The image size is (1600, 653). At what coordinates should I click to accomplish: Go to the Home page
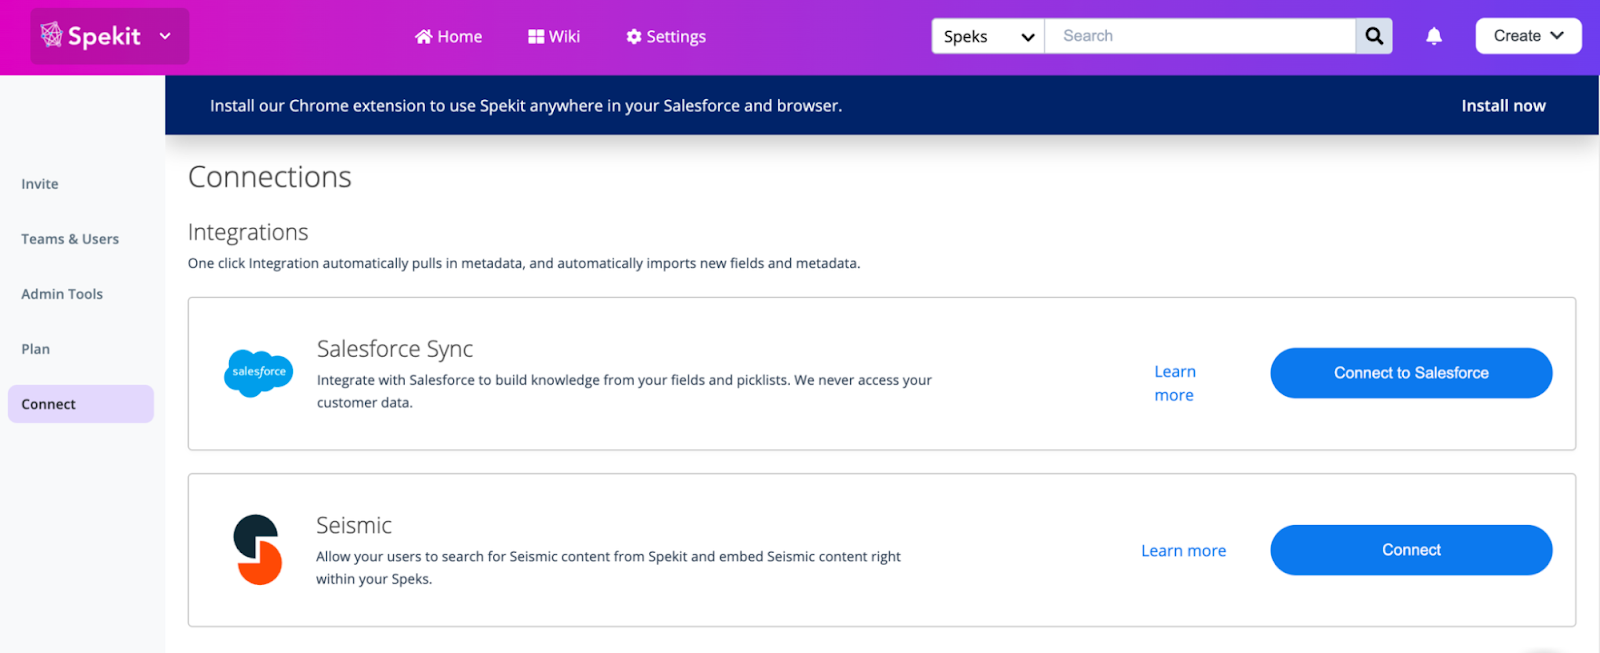[448, 37]
